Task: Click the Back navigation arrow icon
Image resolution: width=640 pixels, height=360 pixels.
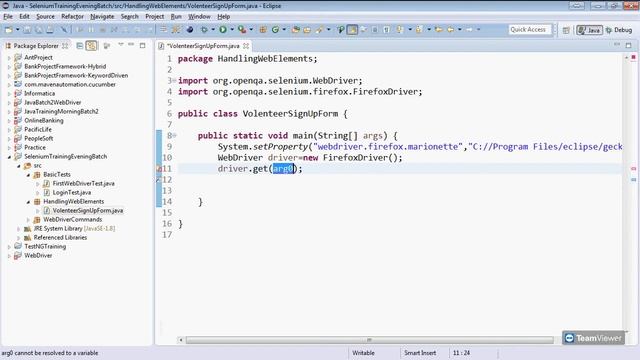Action: 451,30
